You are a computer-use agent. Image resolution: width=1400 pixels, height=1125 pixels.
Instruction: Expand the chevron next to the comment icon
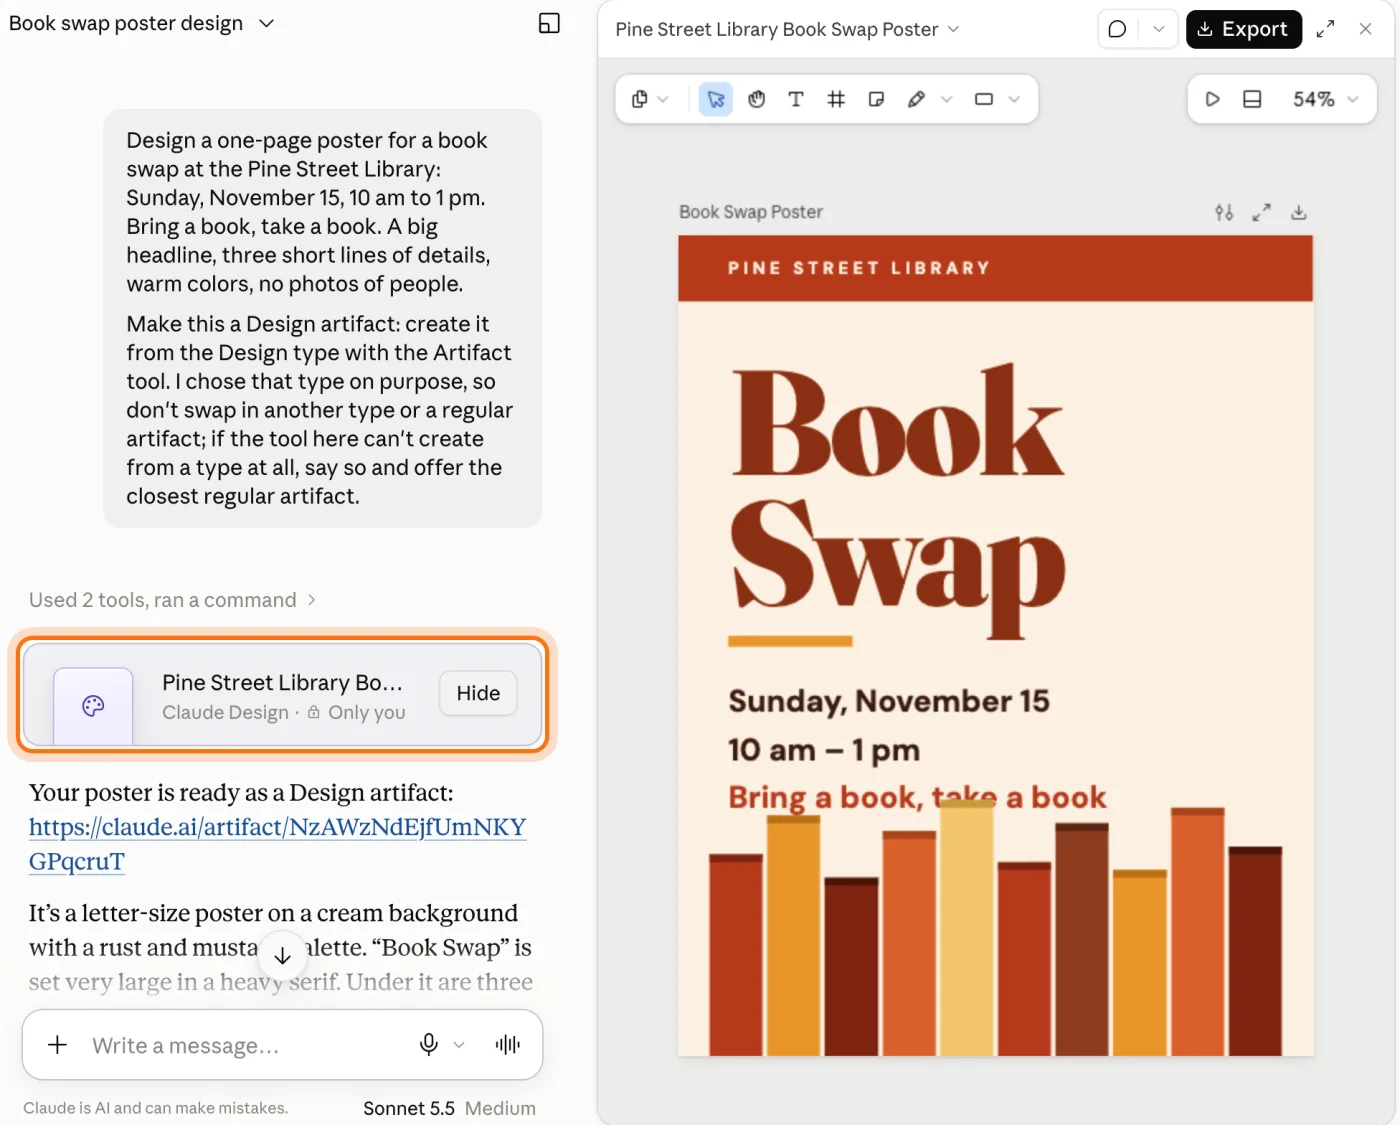tap(1158, 29)
